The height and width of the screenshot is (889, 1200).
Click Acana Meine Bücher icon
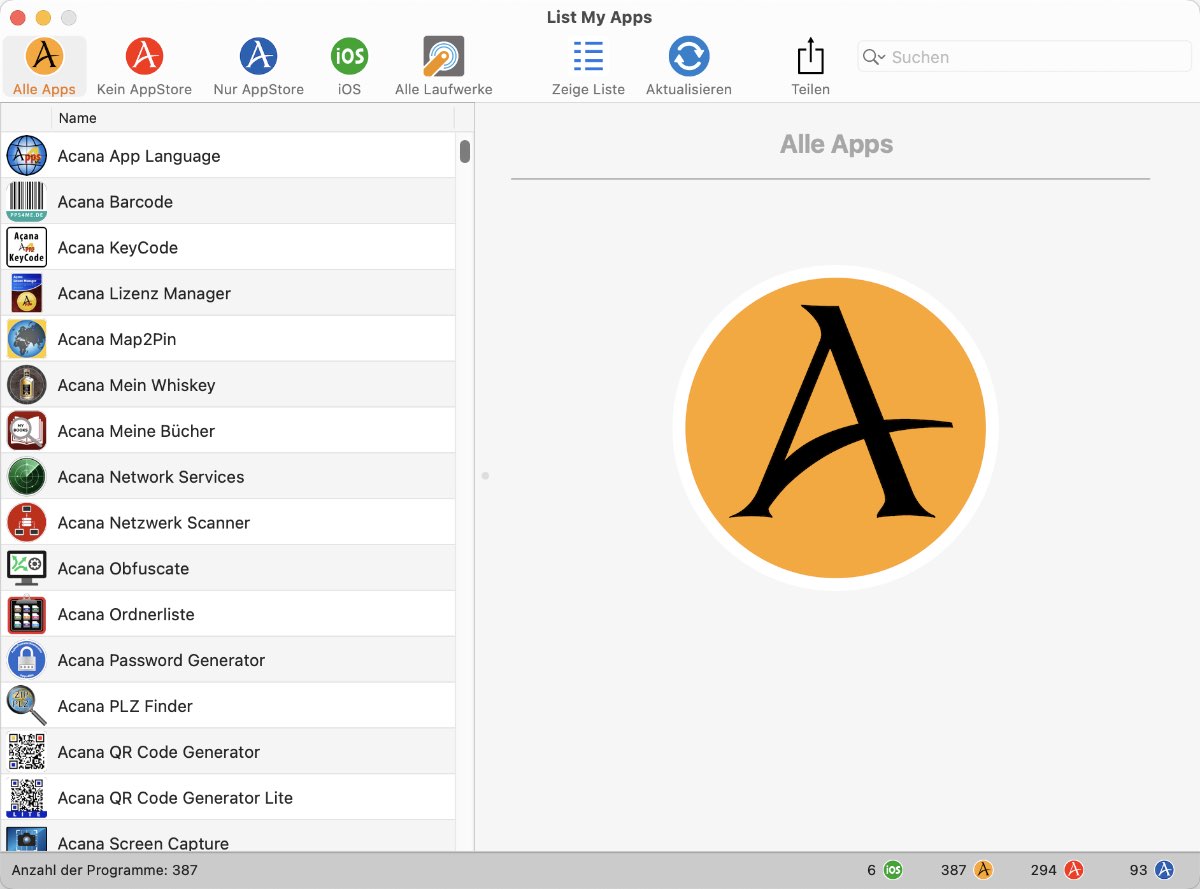[27, 431]
